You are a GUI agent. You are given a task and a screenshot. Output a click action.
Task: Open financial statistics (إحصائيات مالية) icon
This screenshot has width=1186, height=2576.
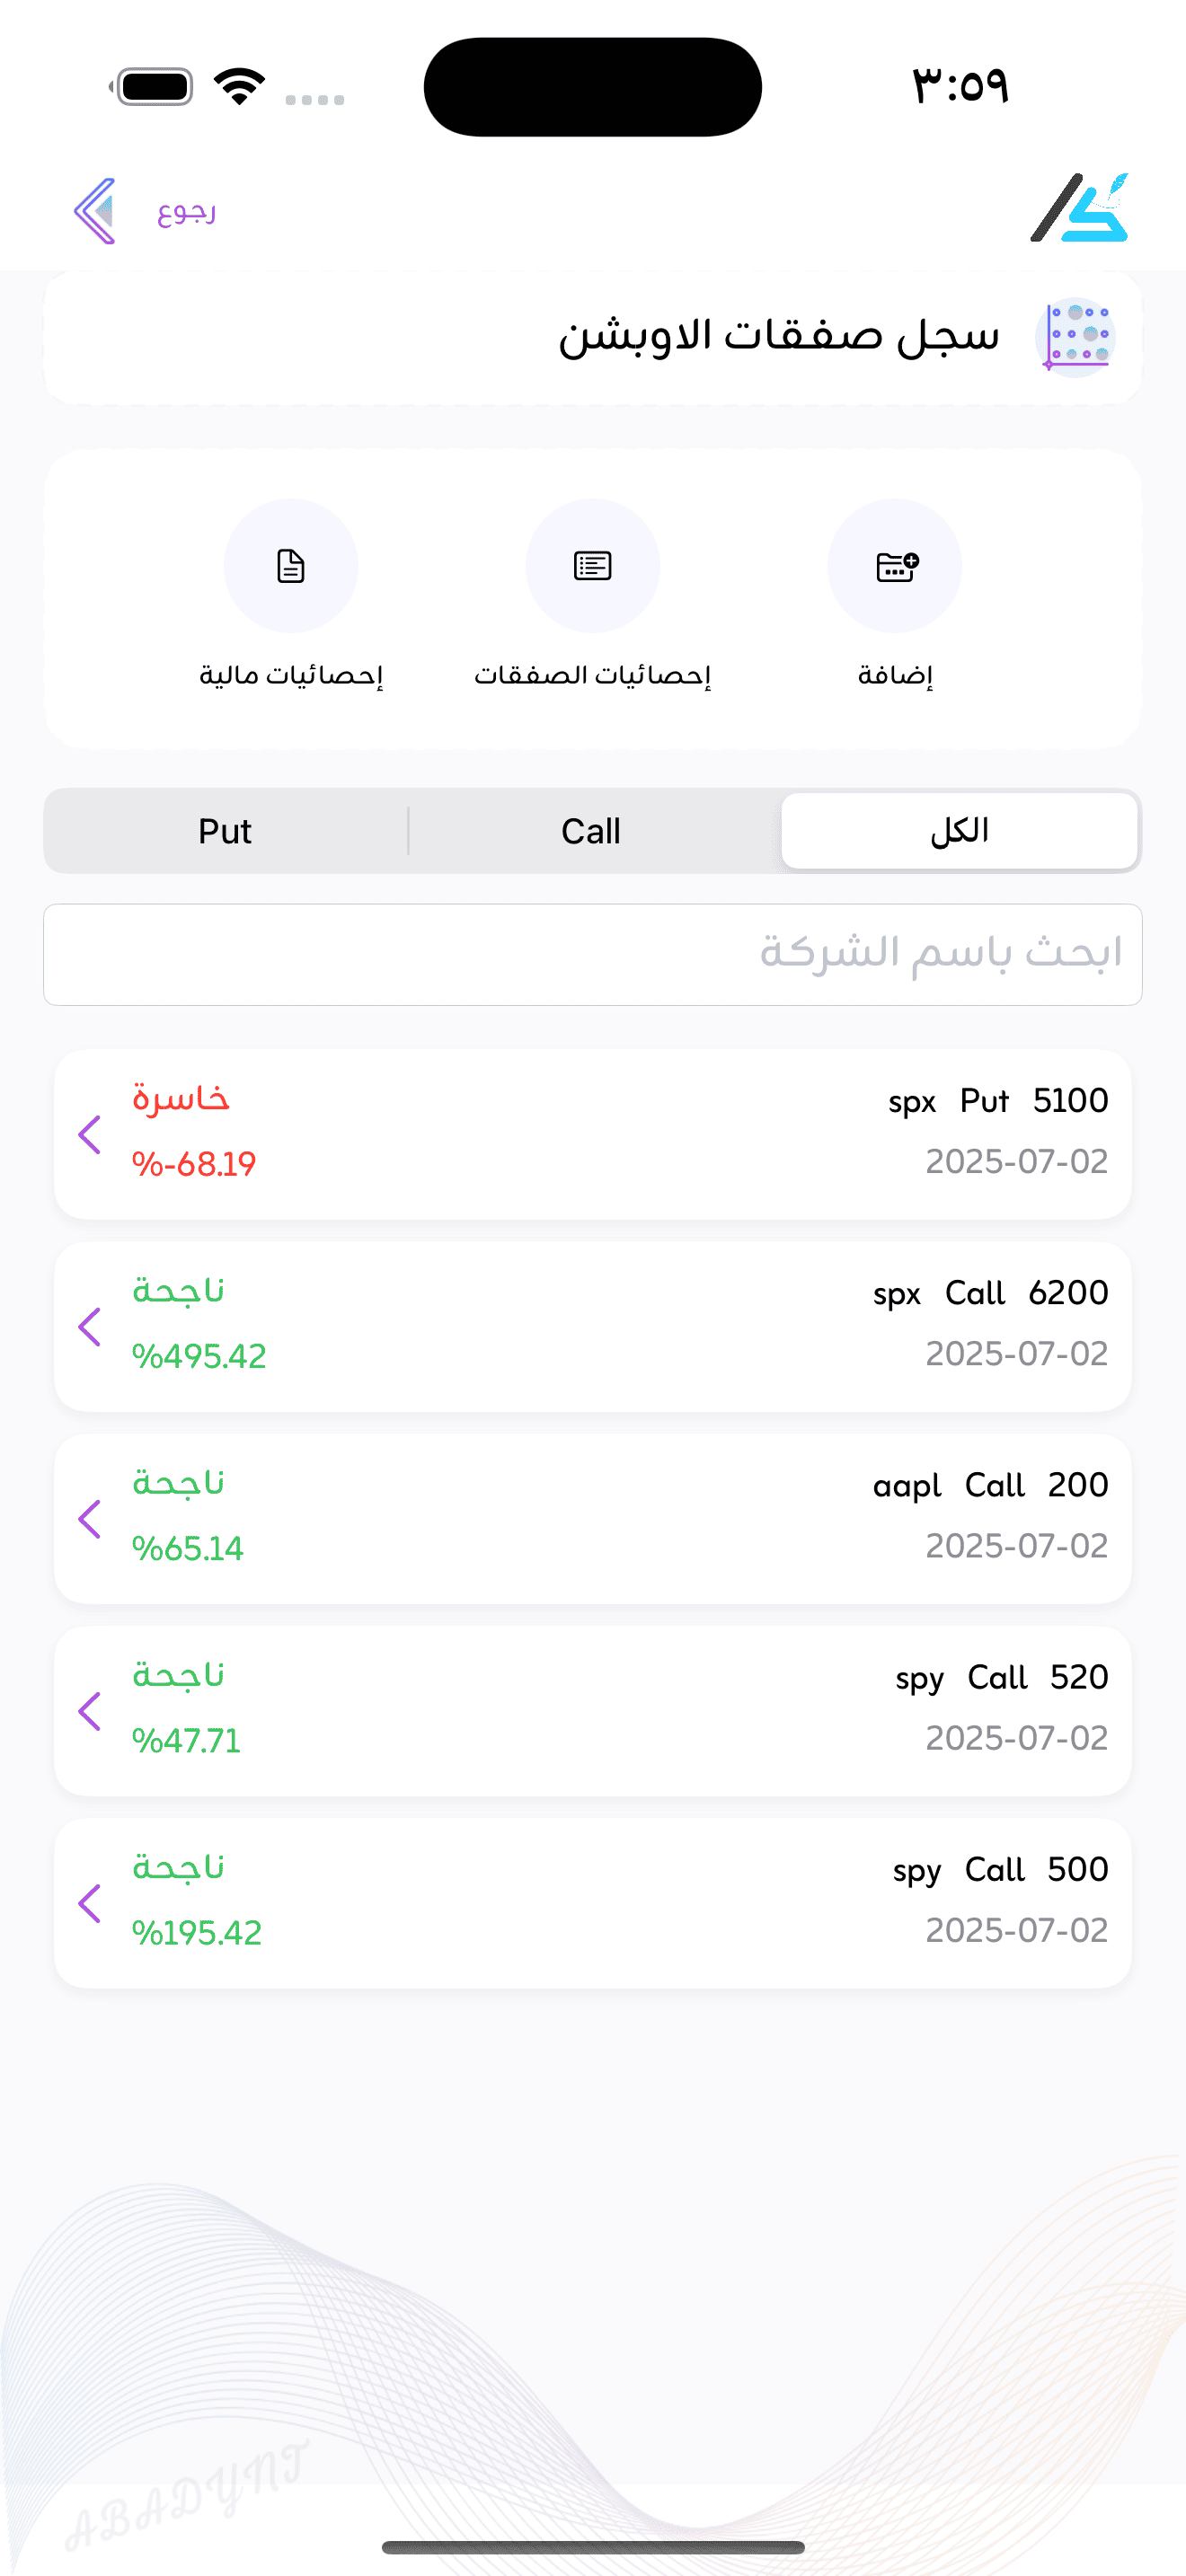tap(291, 566)
